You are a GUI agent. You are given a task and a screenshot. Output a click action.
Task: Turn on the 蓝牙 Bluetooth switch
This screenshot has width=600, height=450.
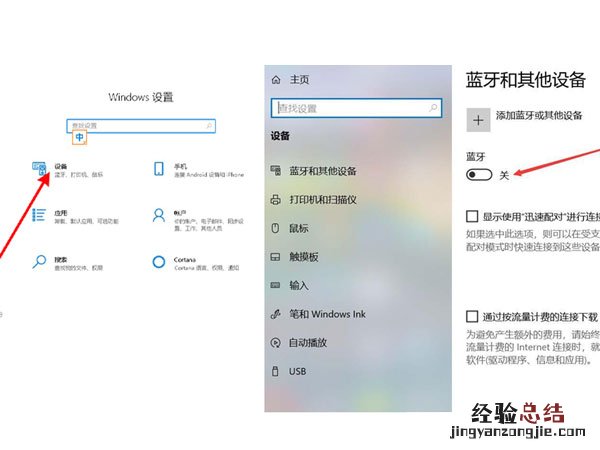[479, 175]
